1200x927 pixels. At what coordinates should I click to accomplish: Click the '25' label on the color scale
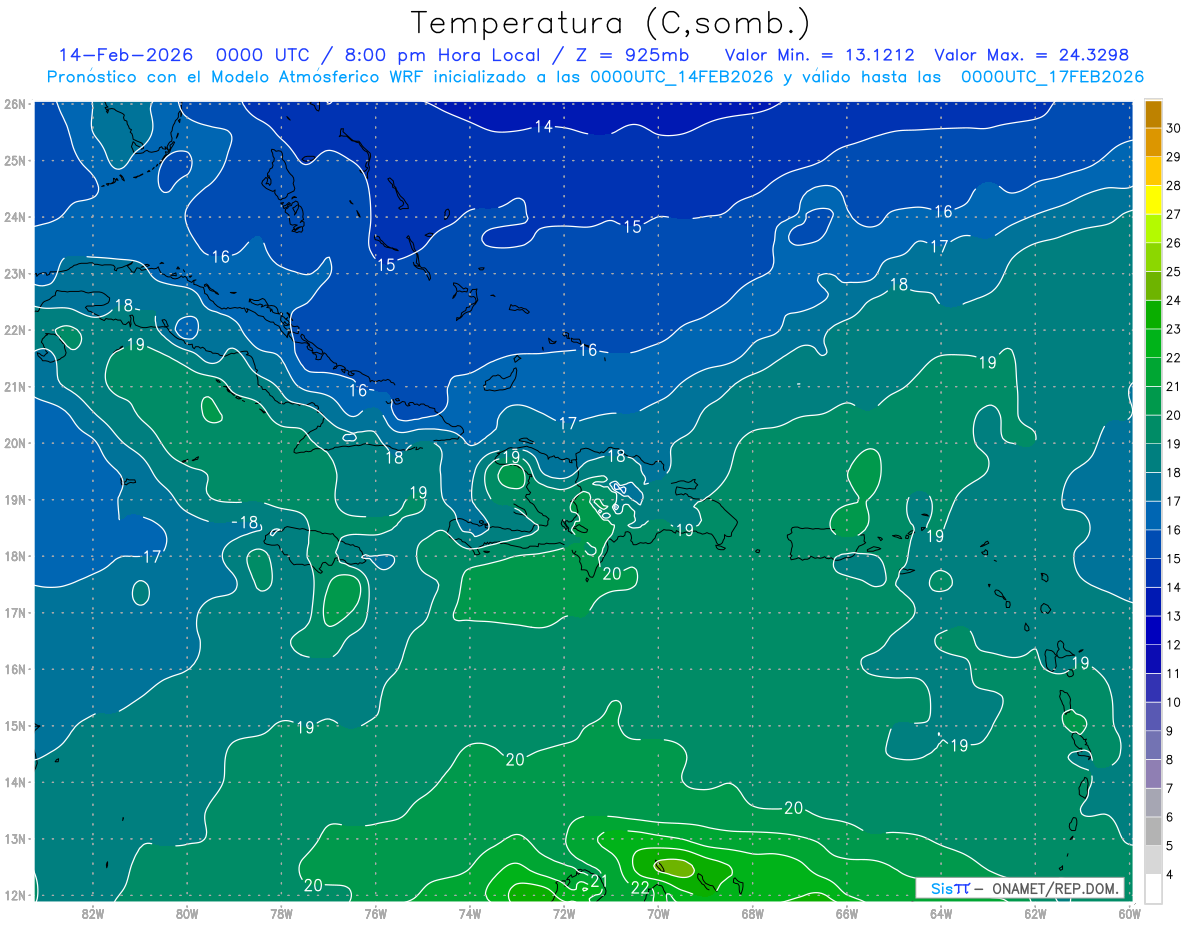[1174, 272]
